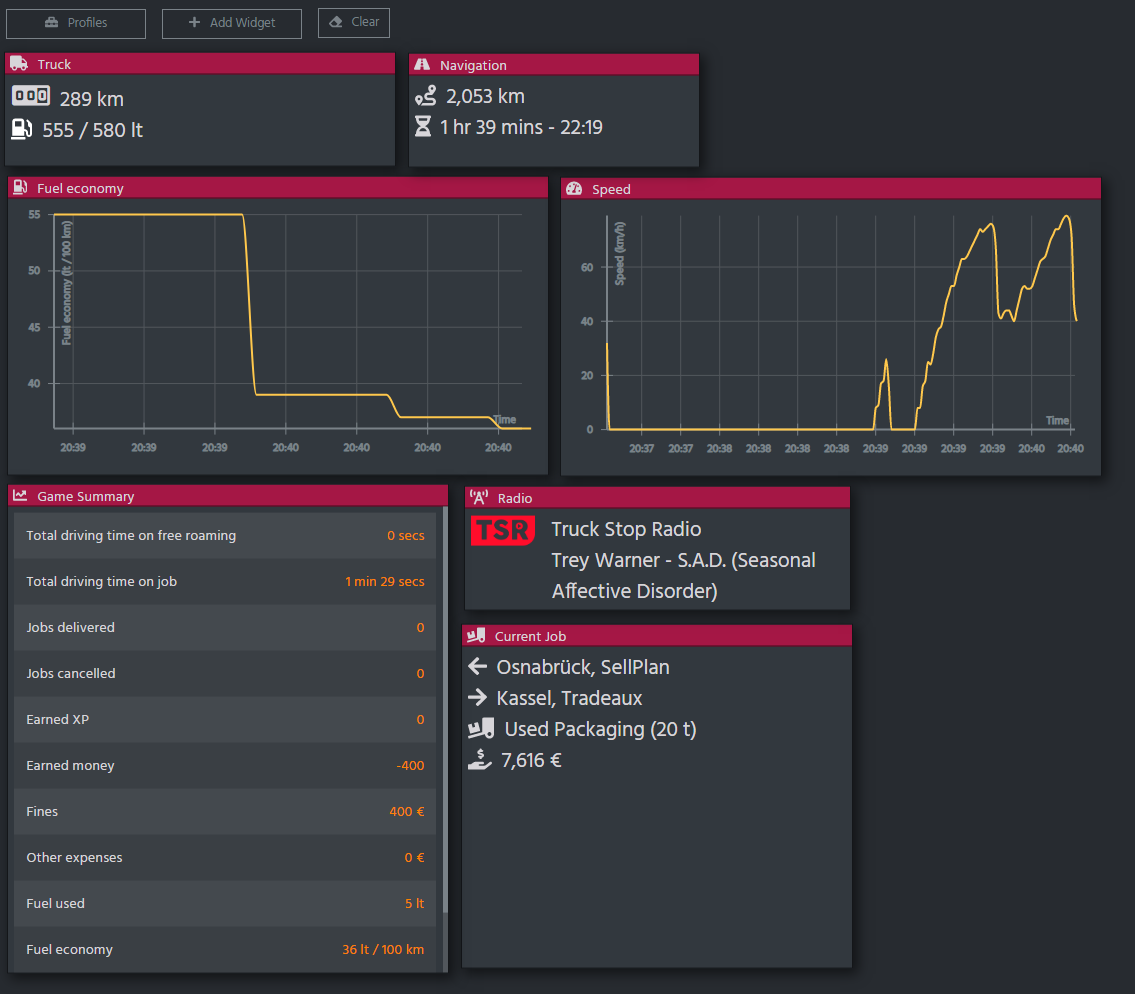Click the odometer icon next to 289 km
Image resolution: width=1135 pixels, height=994 pixels.
[x=29, y=97]
